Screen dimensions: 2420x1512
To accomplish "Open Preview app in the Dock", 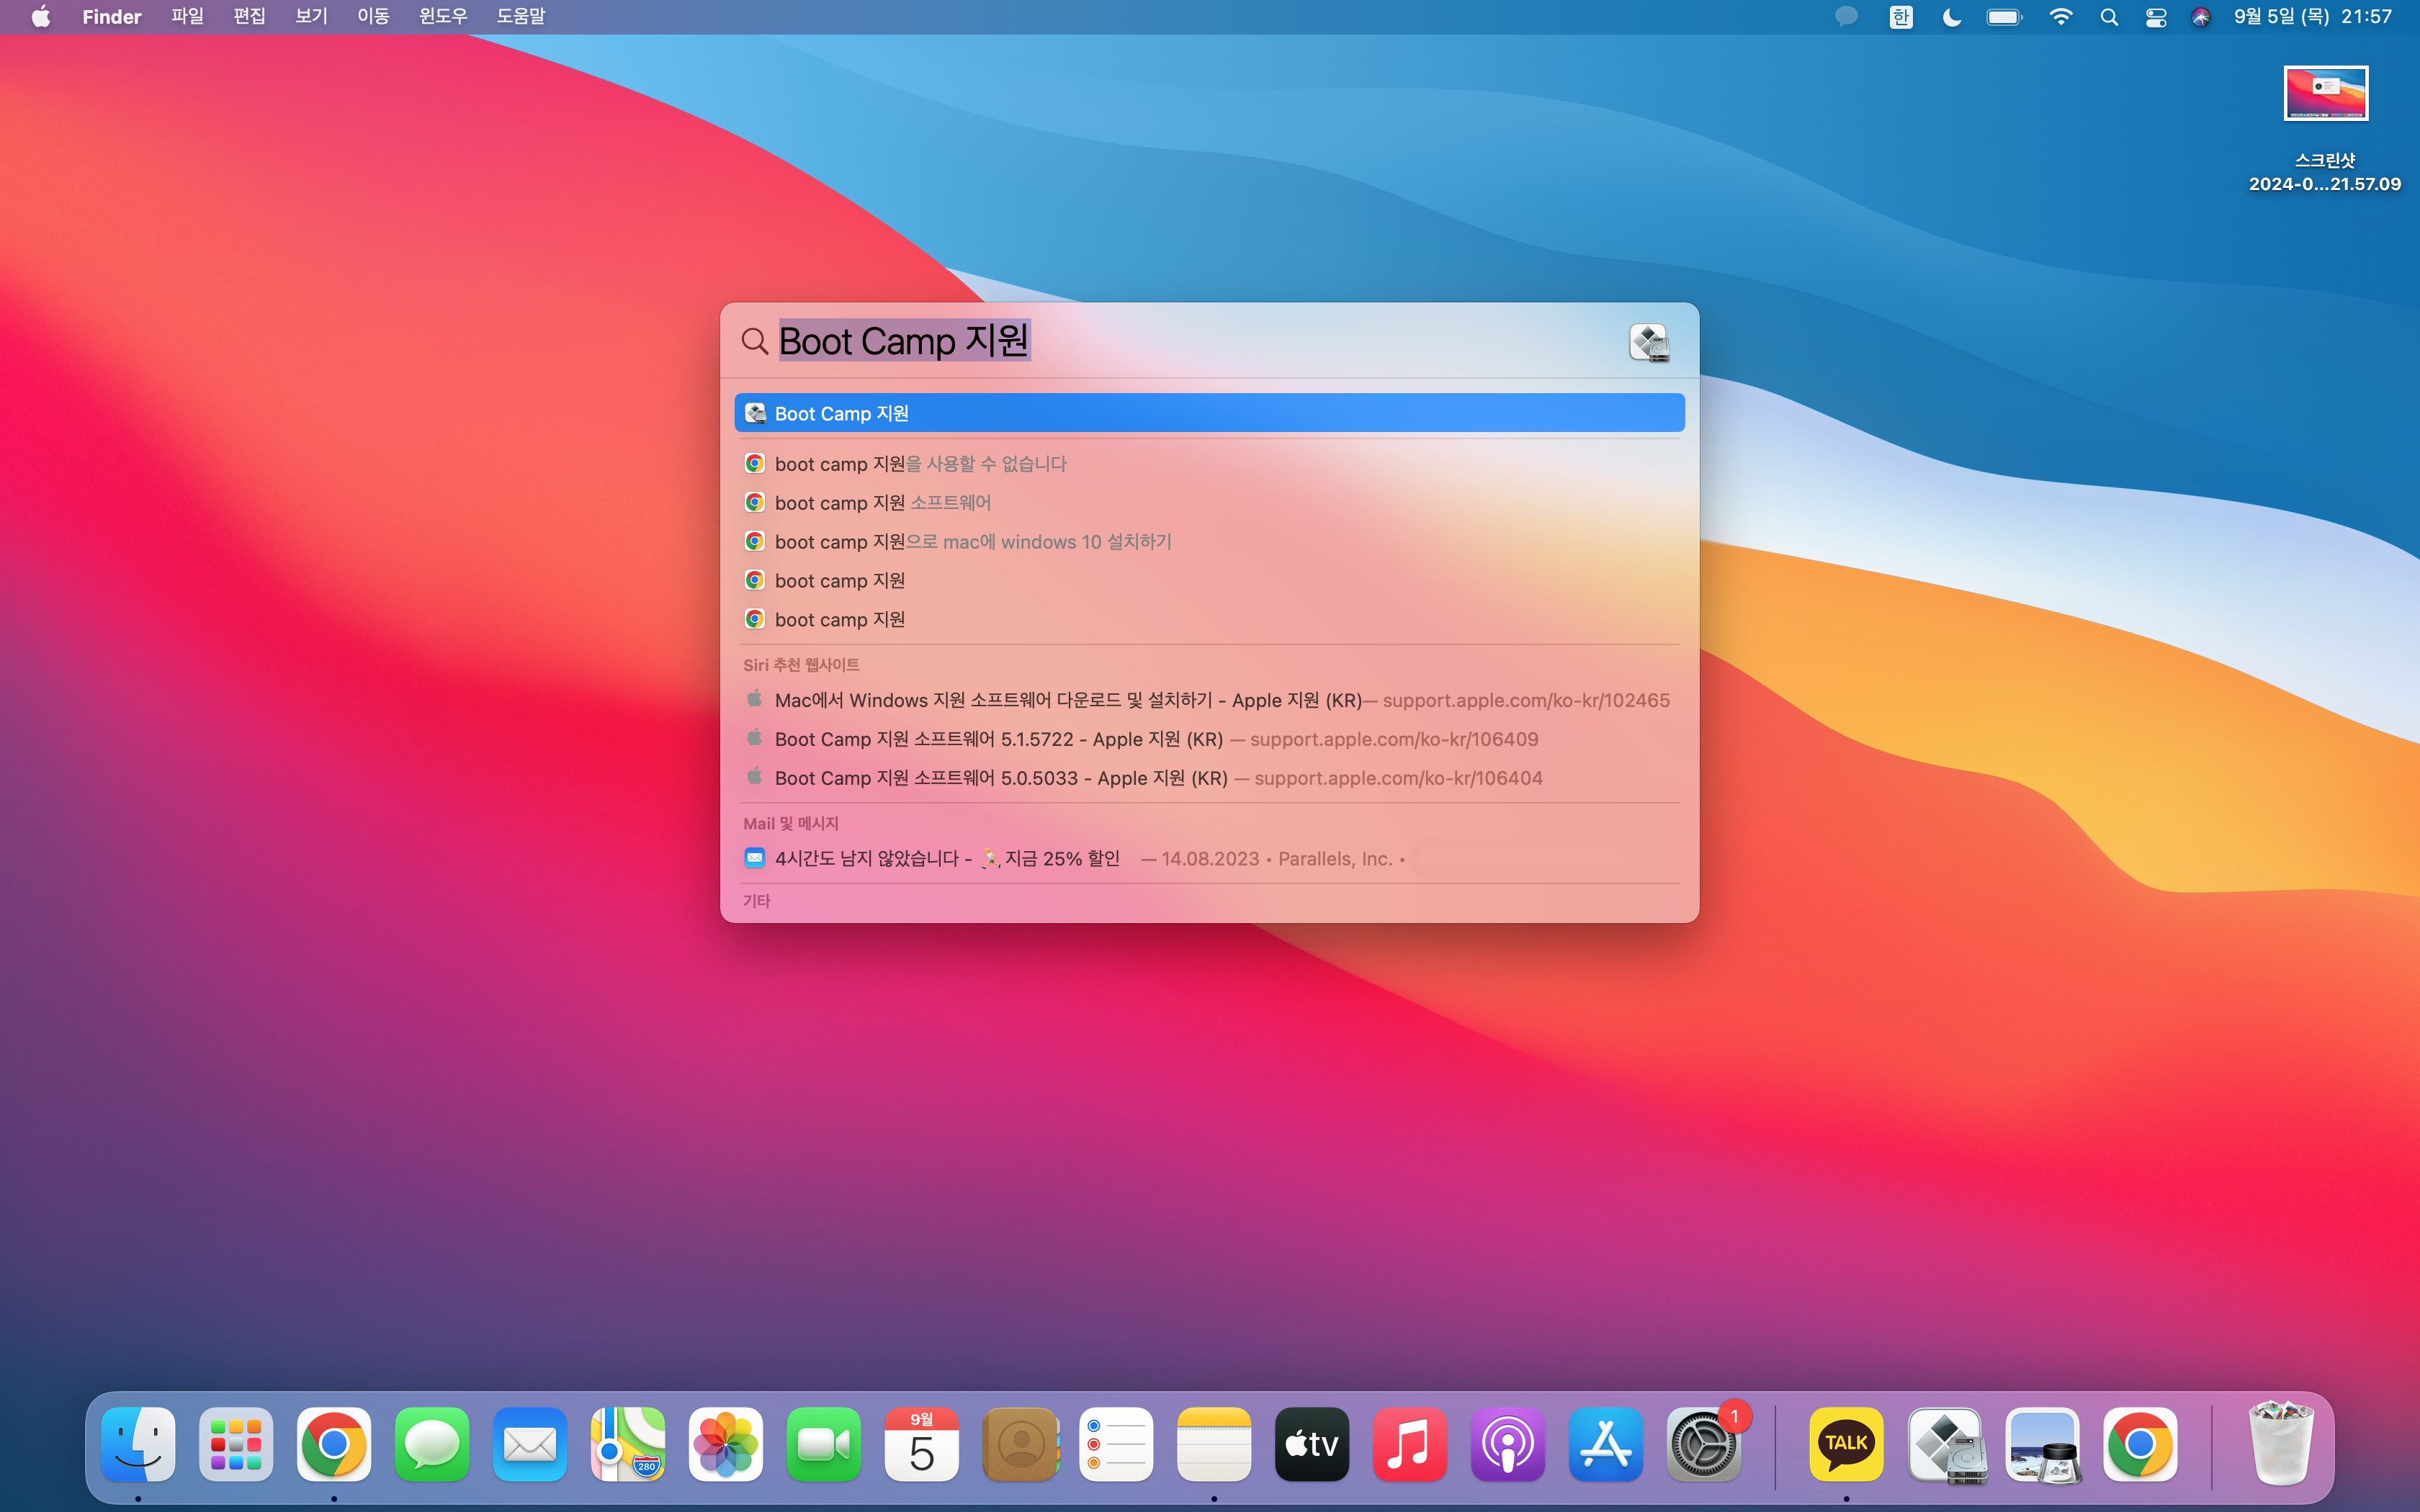I will (2042, 1444).
